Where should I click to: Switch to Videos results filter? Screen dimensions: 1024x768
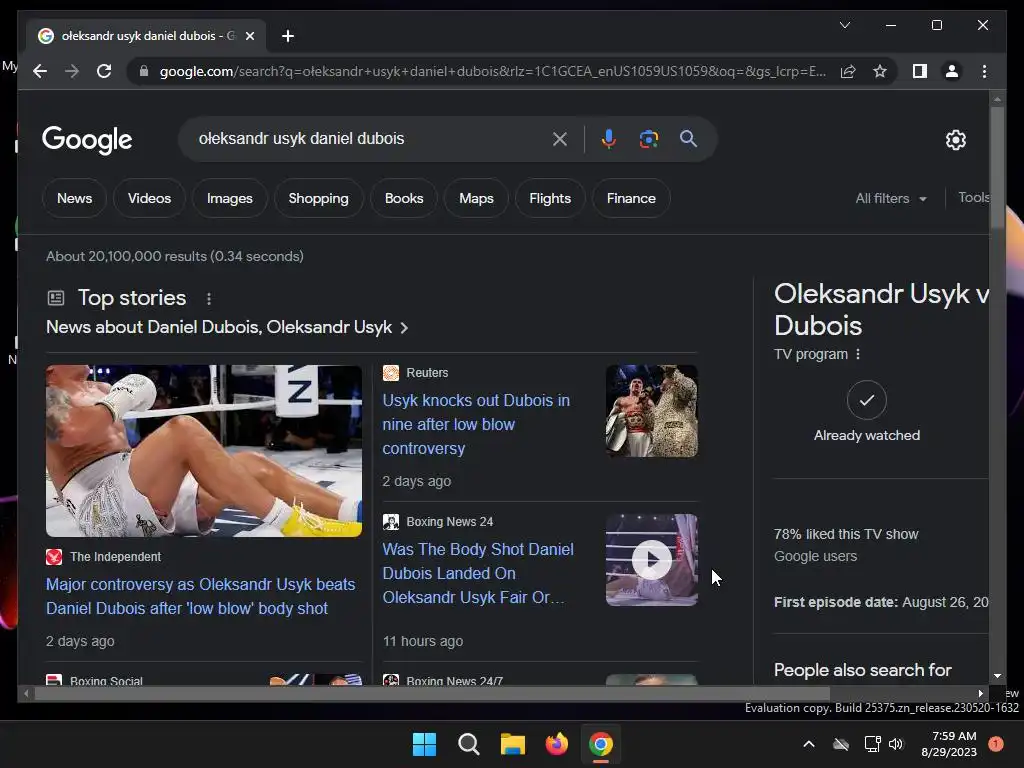click(150, 199)
